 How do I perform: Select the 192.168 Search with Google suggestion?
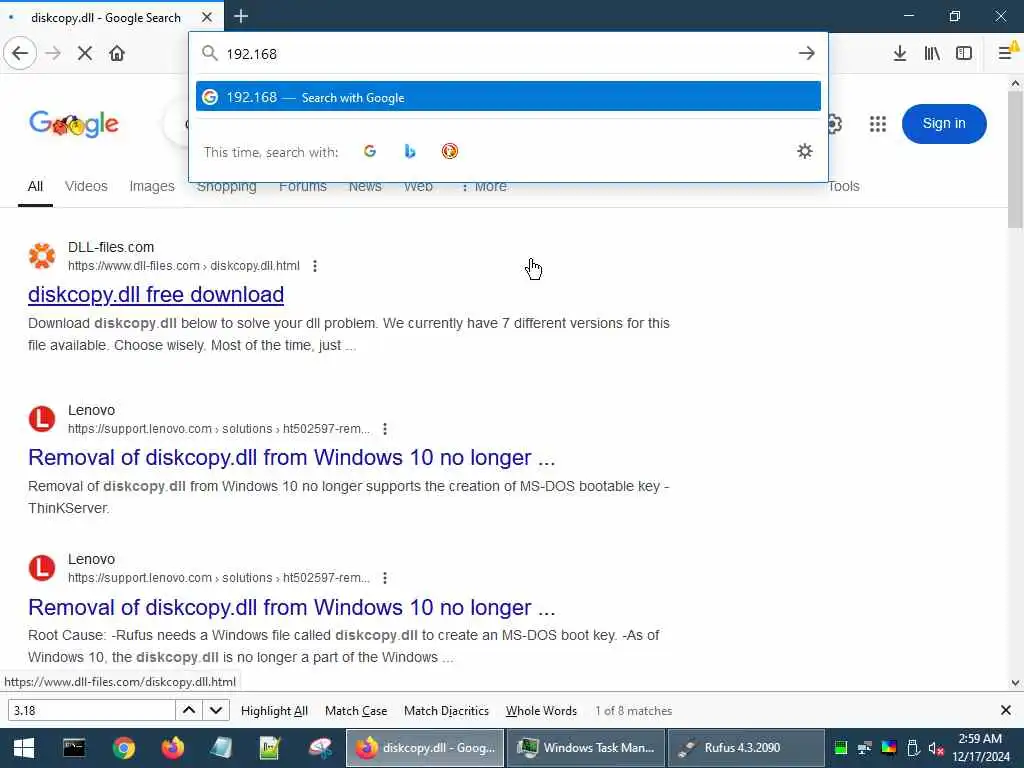tap(508, 97)
